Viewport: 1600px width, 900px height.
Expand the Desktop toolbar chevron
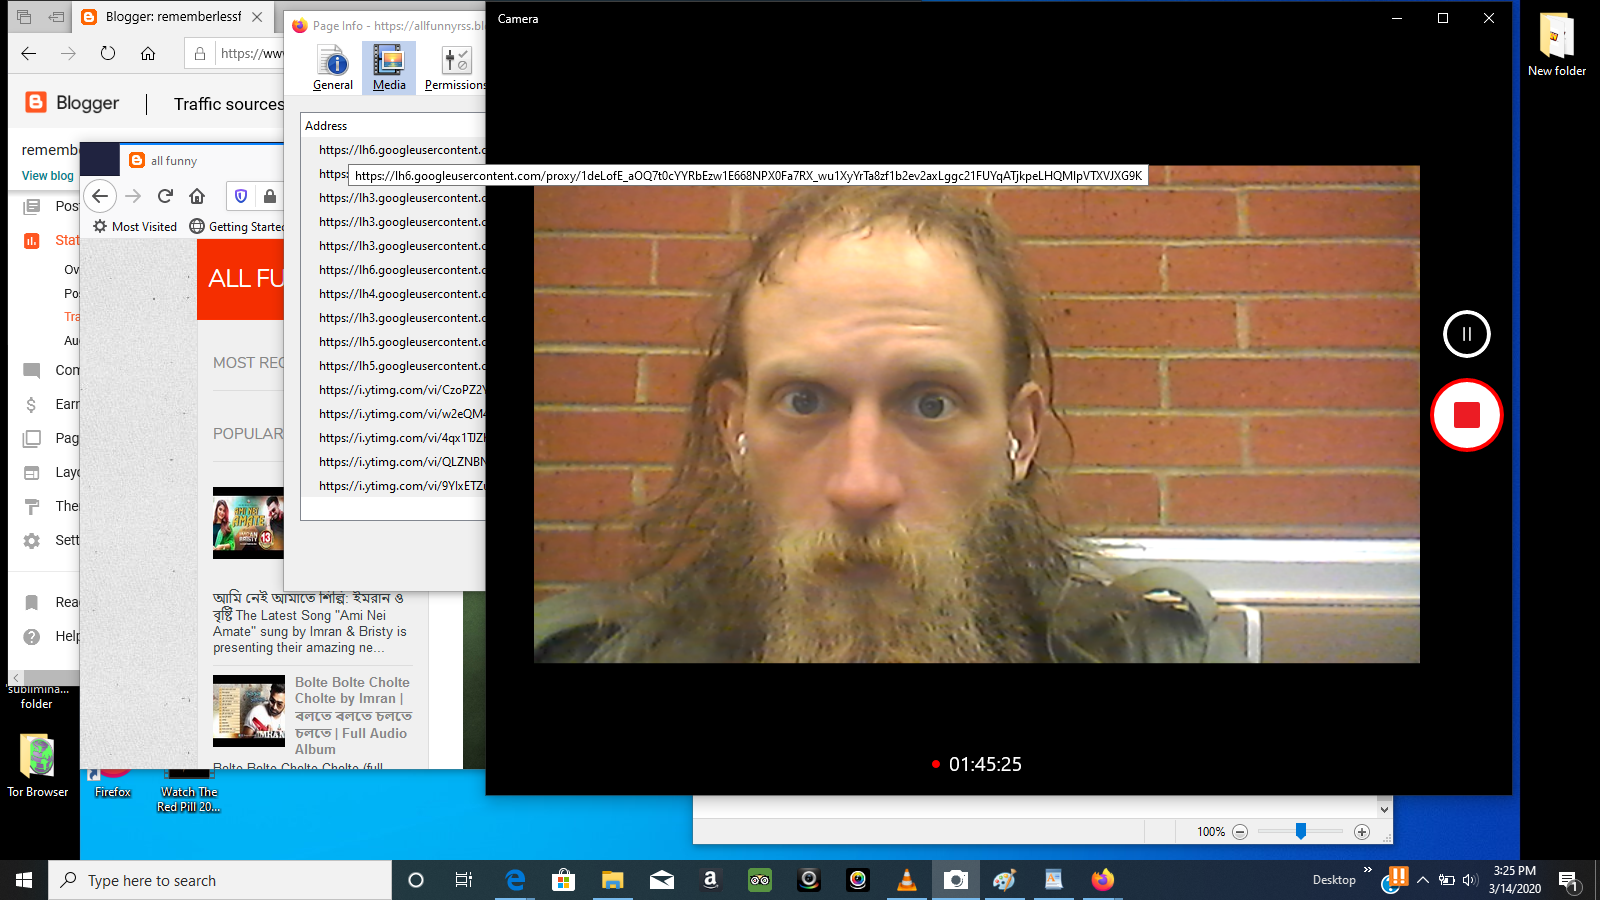click(x=1367, y=870)
